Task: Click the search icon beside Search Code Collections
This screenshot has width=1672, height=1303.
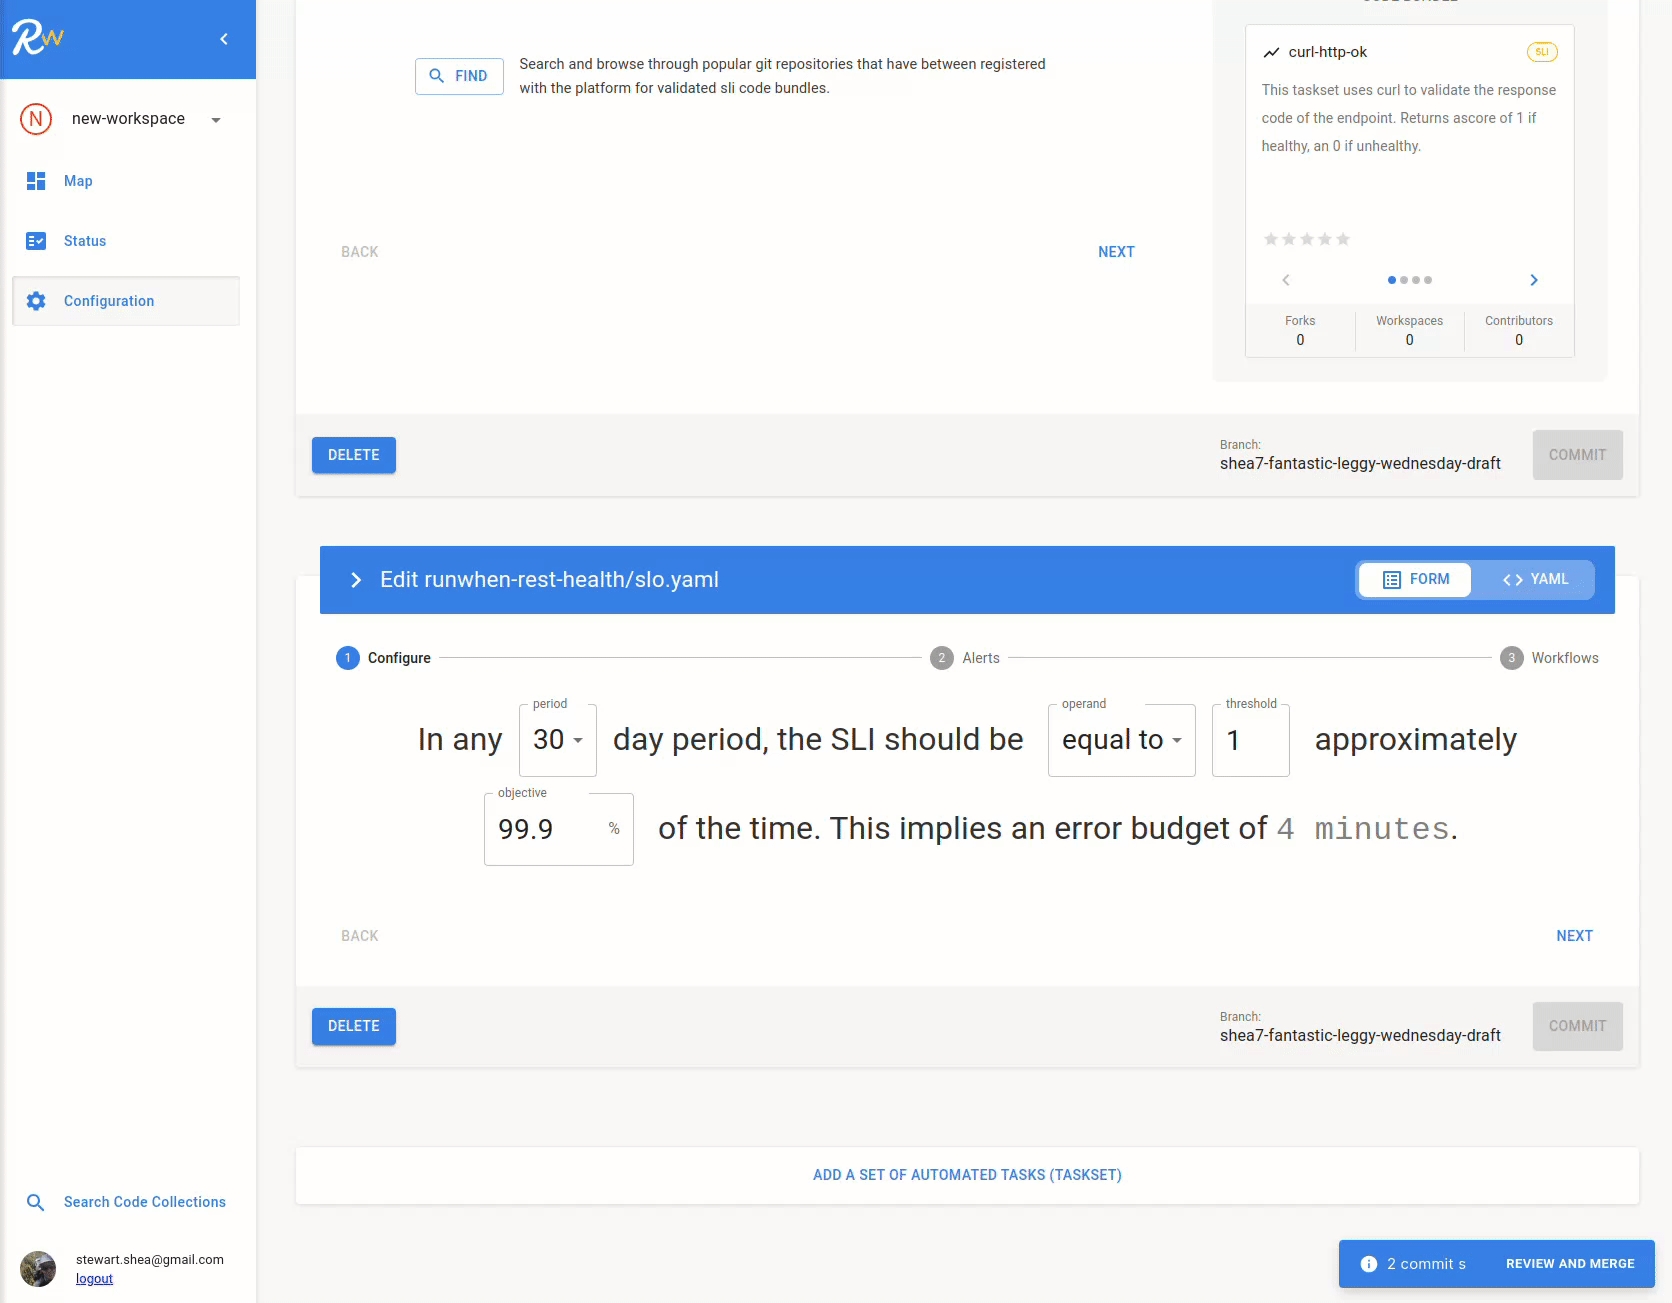Action: 36,1202
